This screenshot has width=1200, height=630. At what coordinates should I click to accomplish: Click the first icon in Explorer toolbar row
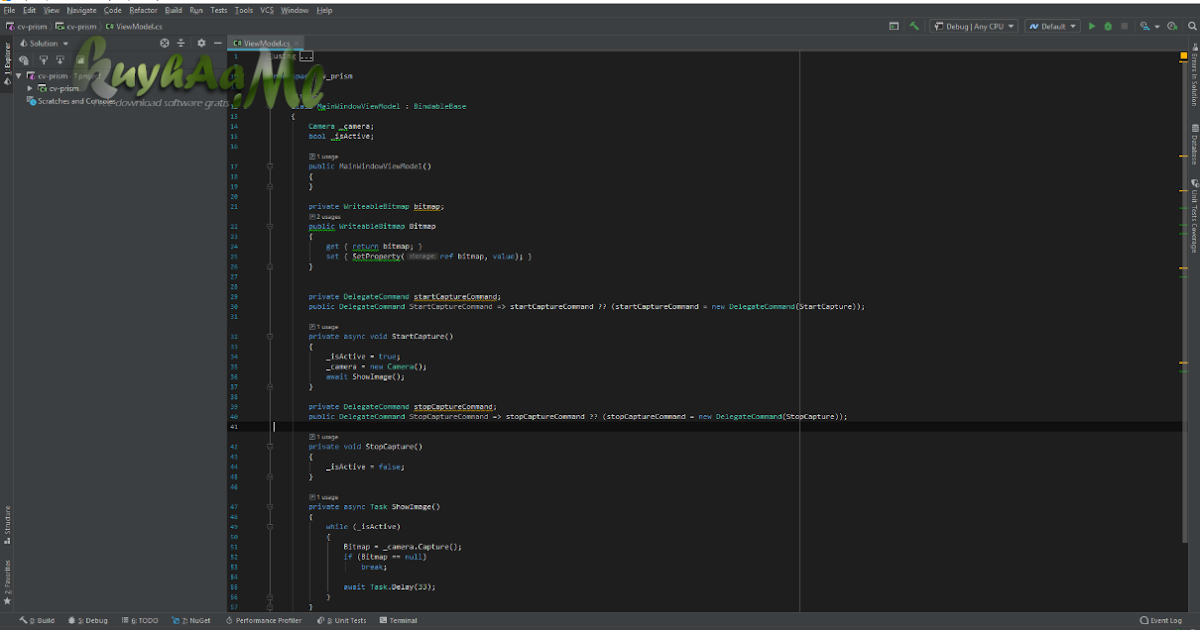[x=24, y=60]
